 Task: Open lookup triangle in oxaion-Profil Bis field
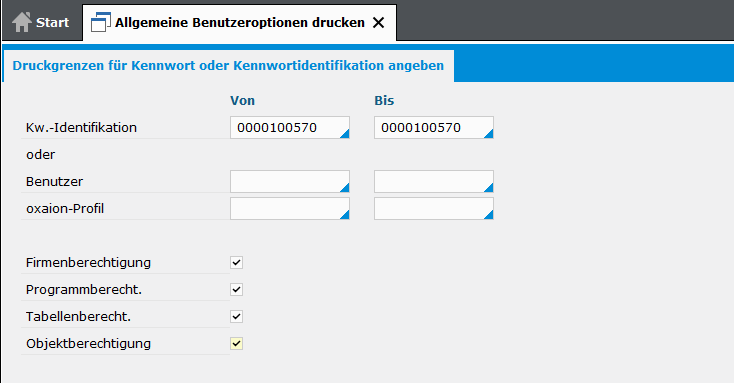coord(489,215)
